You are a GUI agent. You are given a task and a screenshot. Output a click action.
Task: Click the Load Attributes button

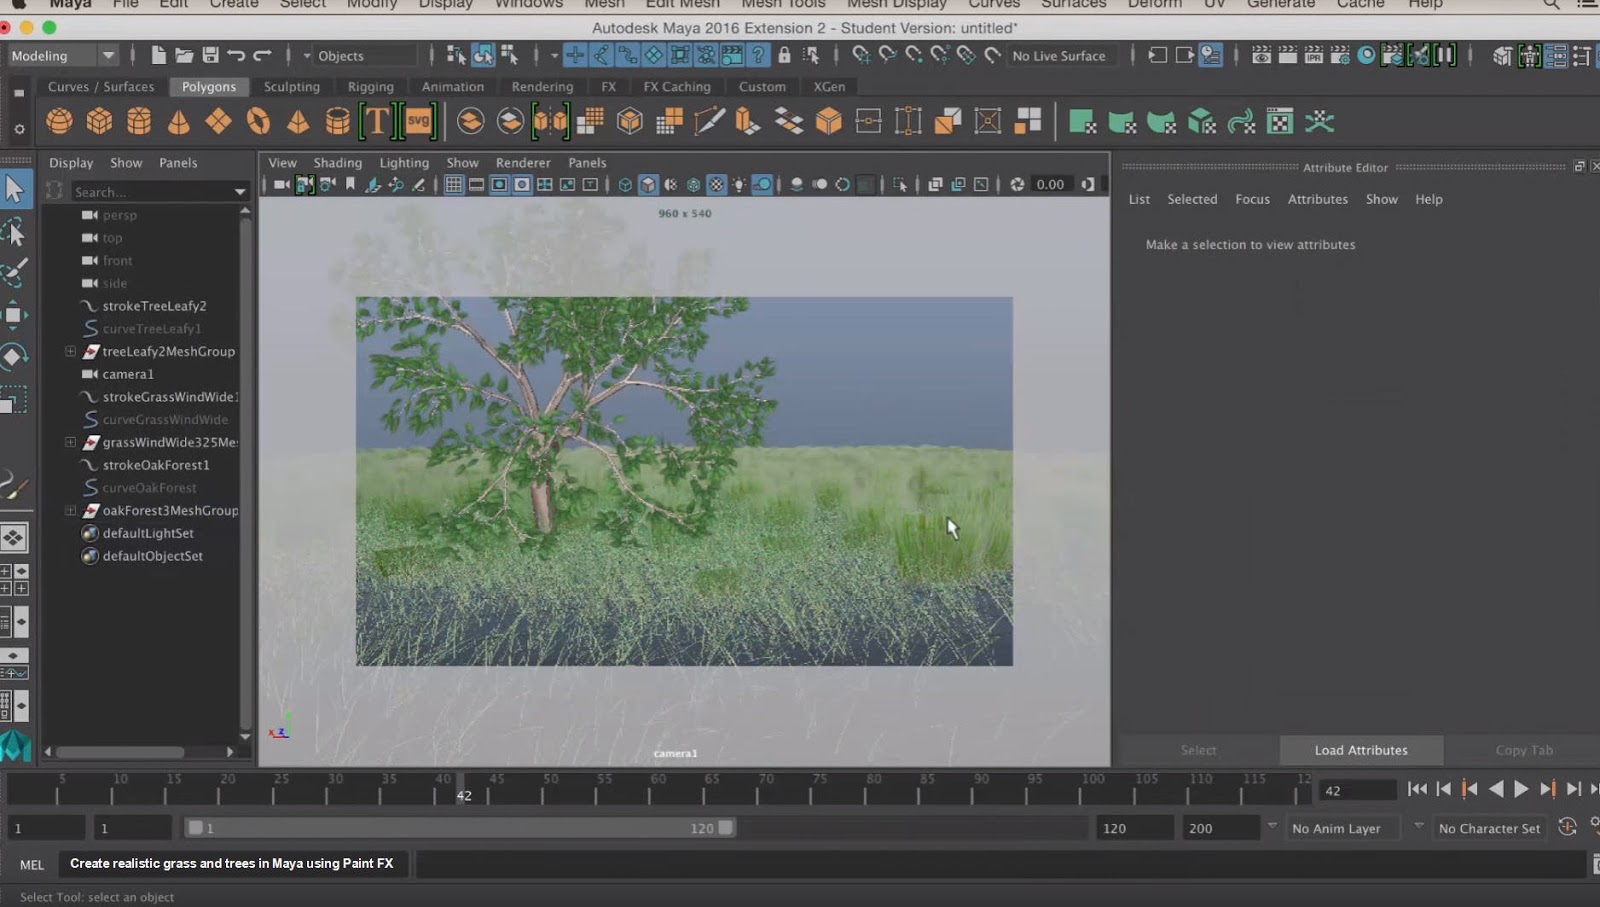click(1361, 750)
